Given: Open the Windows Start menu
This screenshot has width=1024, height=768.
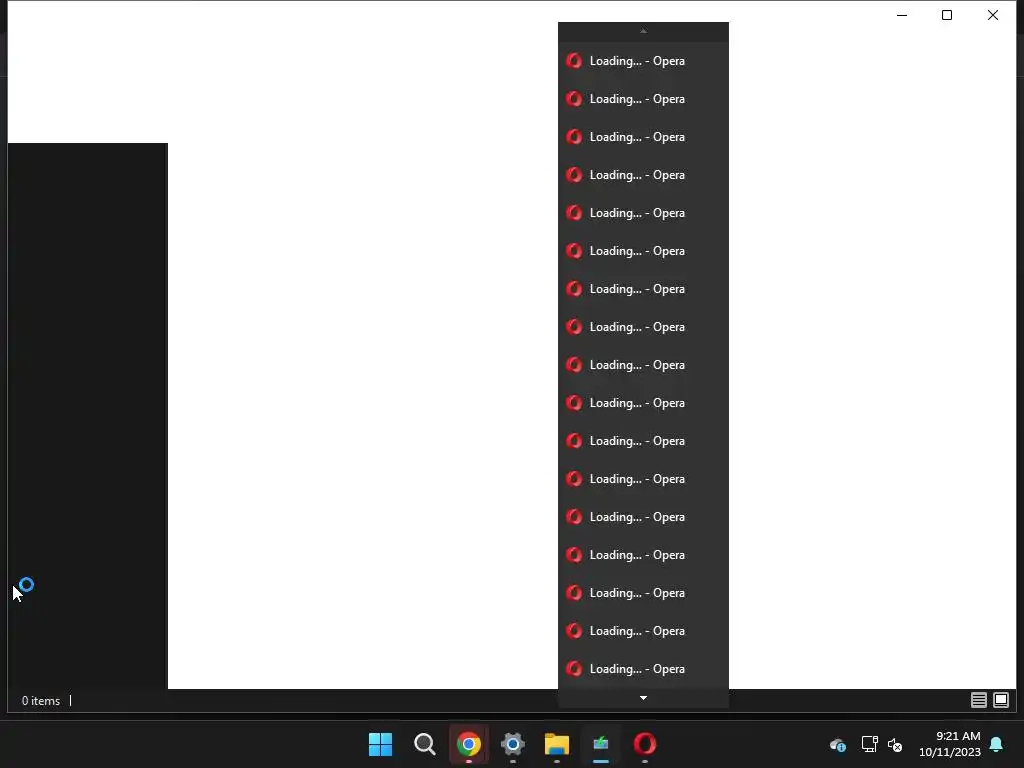Looking at the screenshot, I should pos(380,744).
